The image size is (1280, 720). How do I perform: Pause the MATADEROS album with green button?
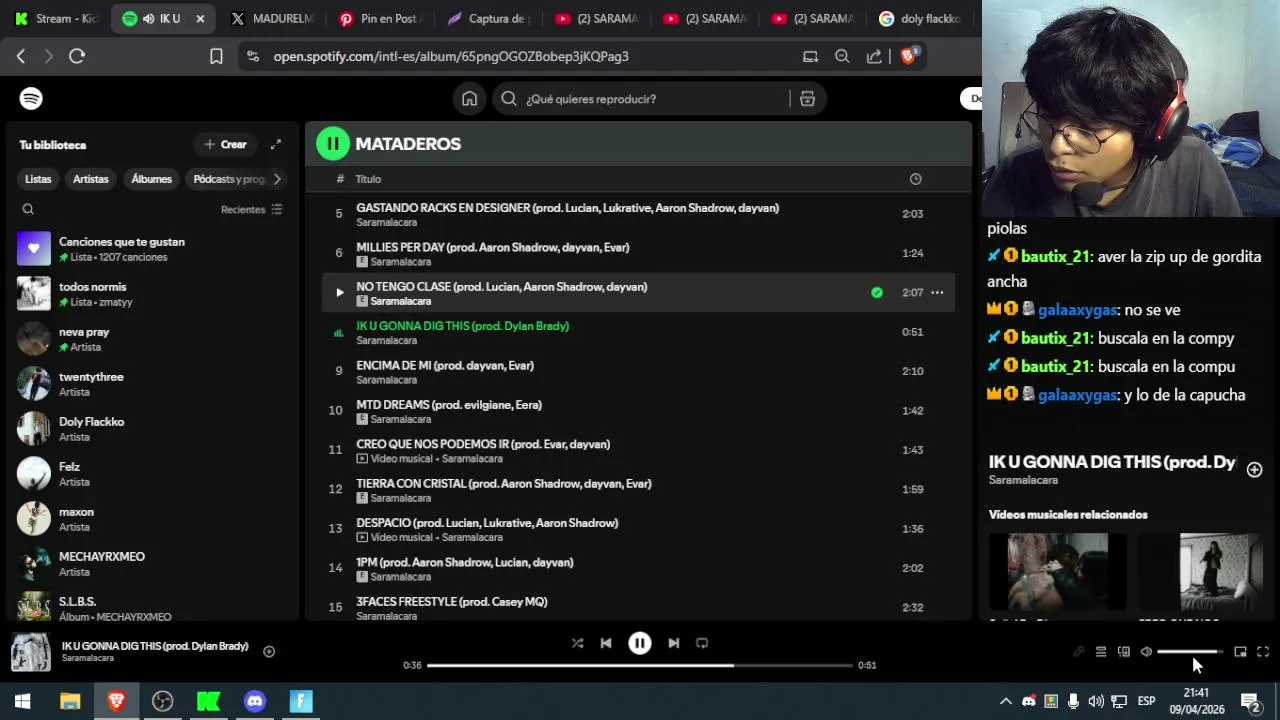tap(333, 143)
